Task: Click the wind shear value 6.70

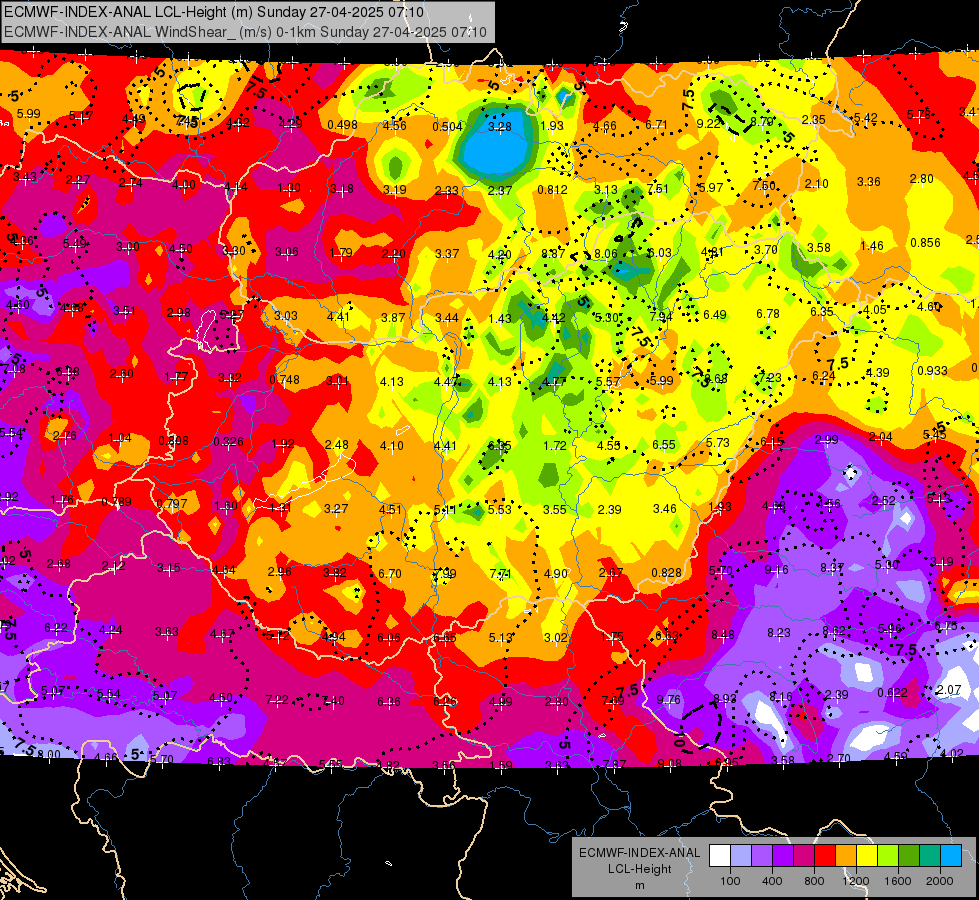Action: 390,573
